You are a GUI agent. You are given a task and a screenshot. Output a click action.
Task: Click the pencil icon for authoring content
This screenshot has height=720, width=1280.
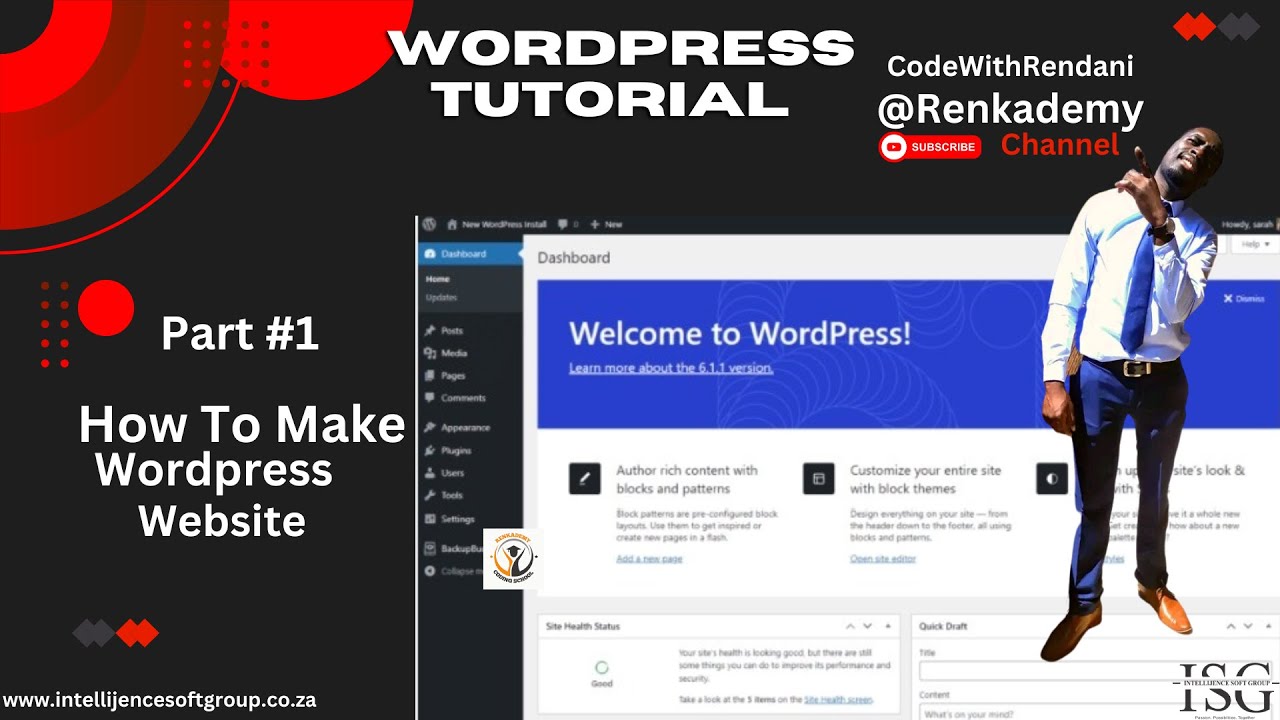pos(584,479)
